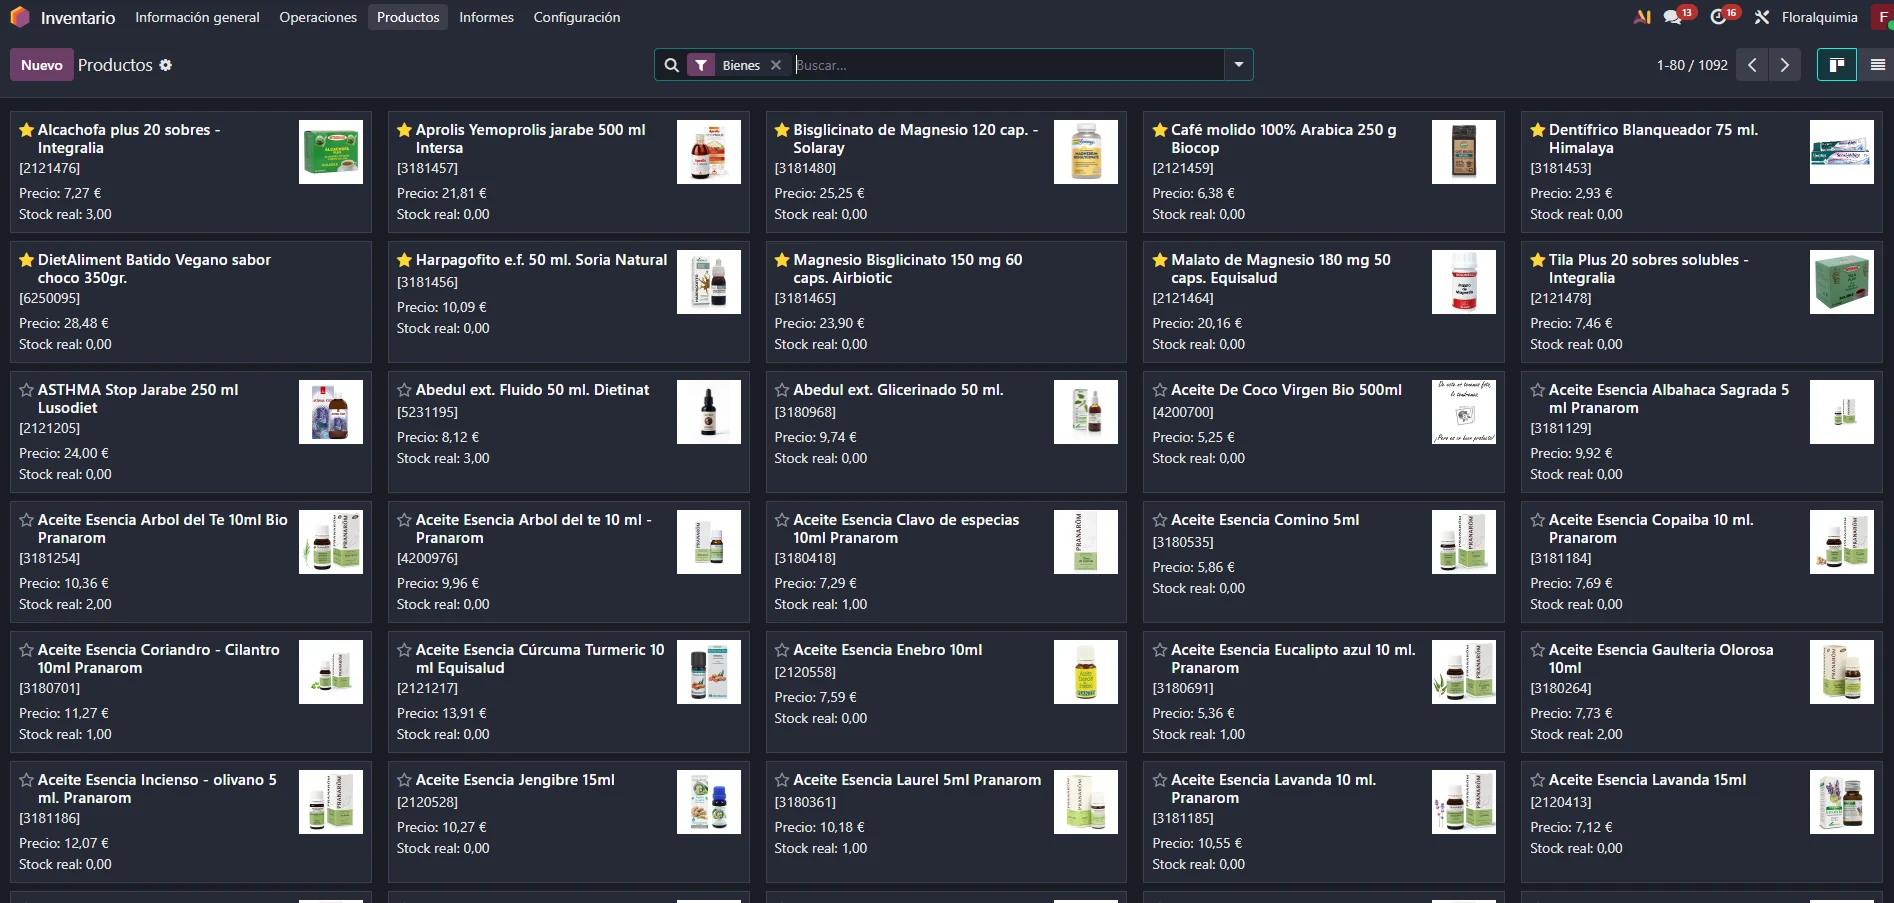Screen dimensions: 1894x903
Task: Open the Operaciones menu
Action: (x=318, y=17)
